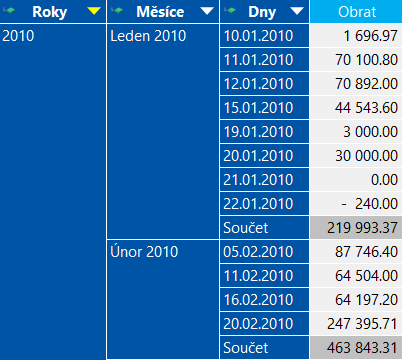Image resolution: width=403 pixels, height=360 pixels.
Task: Click the 10.01.2010 date cell
Action: click(x=264, y=36)
